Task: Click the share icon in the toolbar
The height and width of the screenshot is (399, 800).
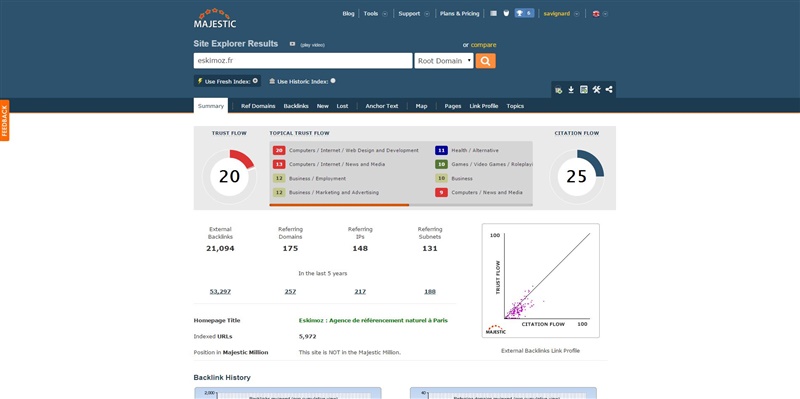Action: [609, 90]
